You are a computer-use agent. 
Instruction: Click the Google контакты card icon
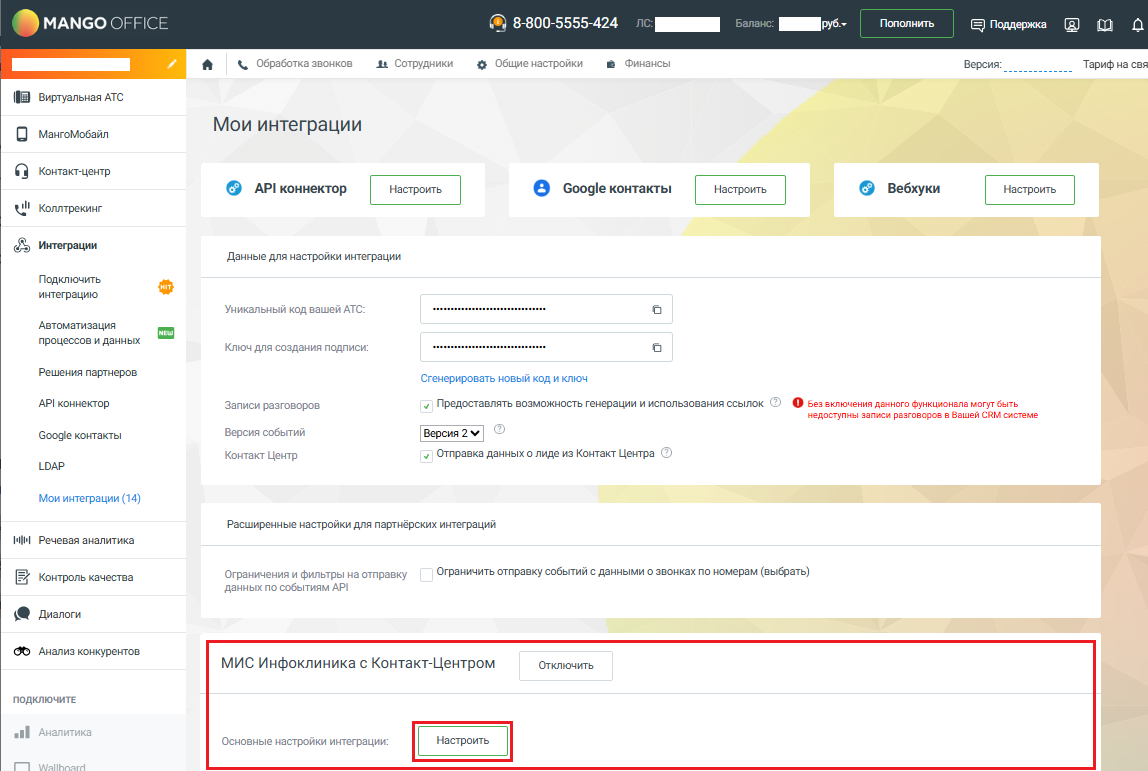542,188
